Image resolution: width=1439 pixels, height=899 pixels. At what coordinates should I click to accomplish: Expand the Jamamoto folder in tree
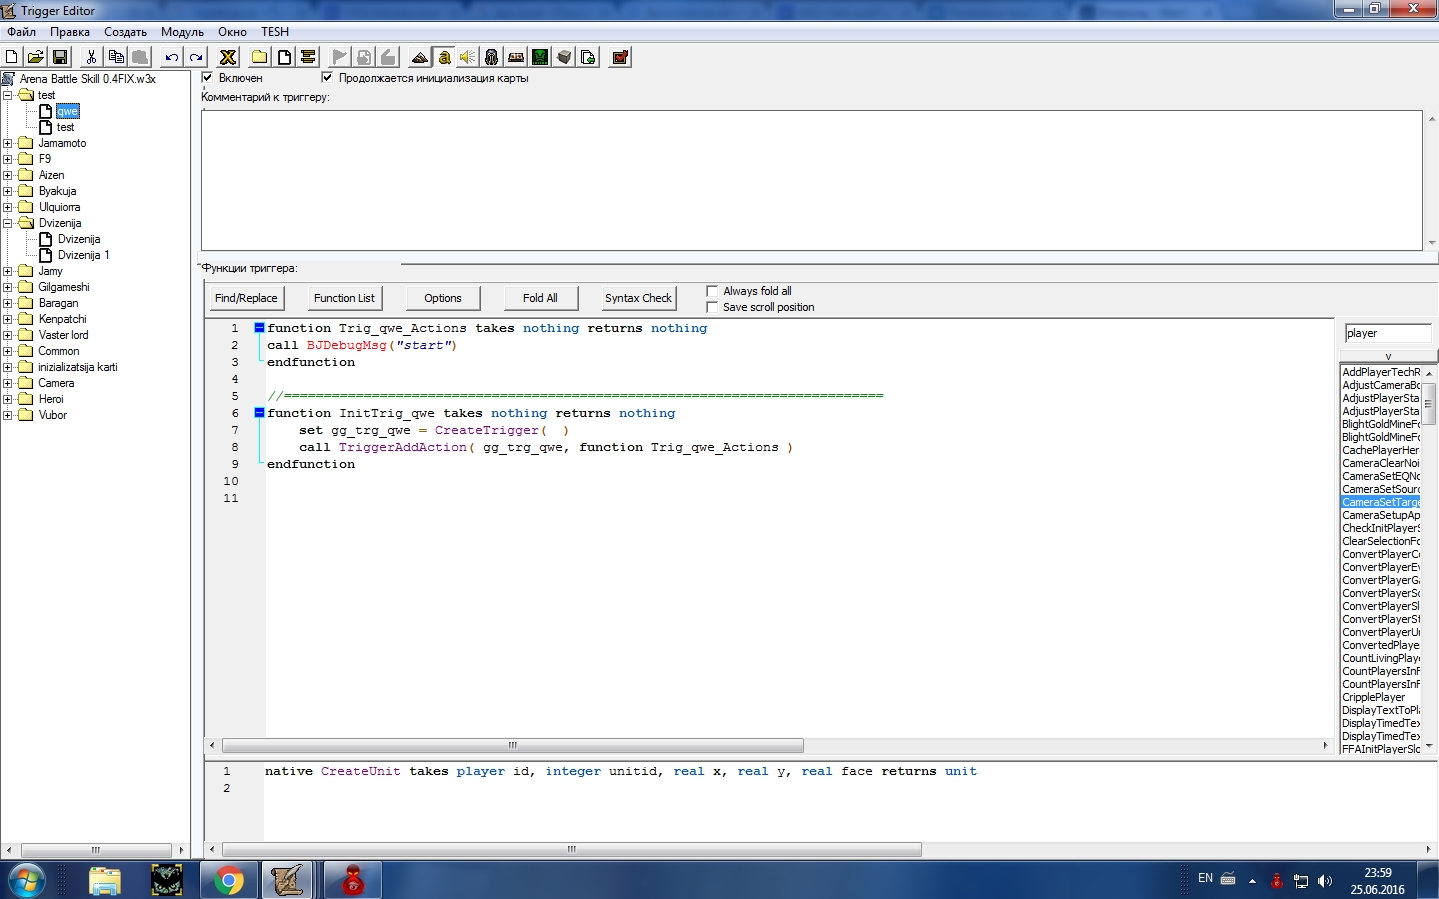pyautogui.click(x=8, y=143)
